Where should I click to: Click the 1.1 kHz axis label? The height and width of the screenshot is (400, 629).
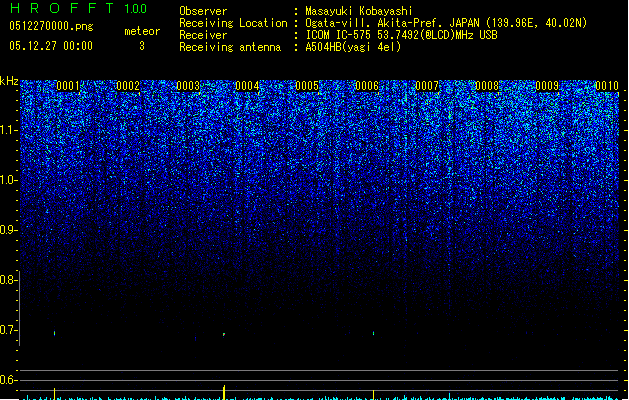(9, 130)
